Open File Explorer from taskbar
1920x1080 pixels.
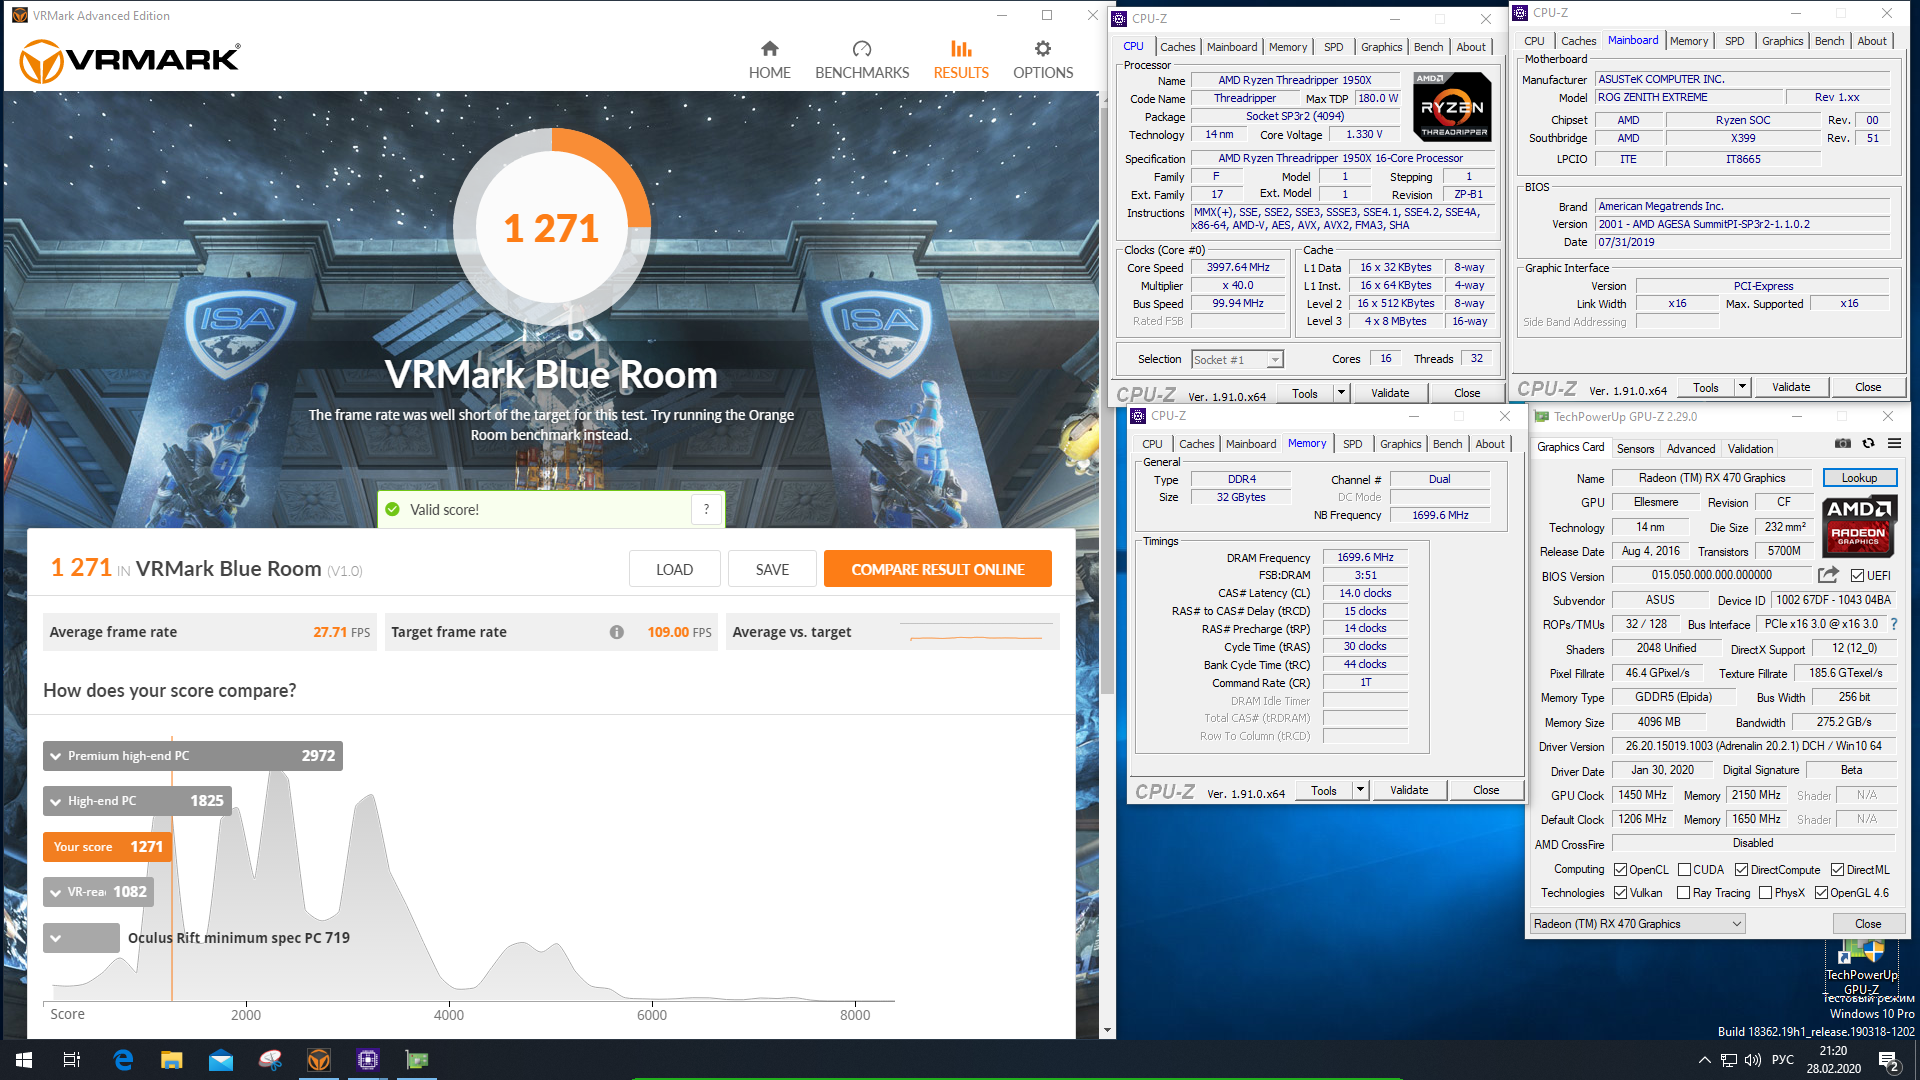click(172, 1060)
